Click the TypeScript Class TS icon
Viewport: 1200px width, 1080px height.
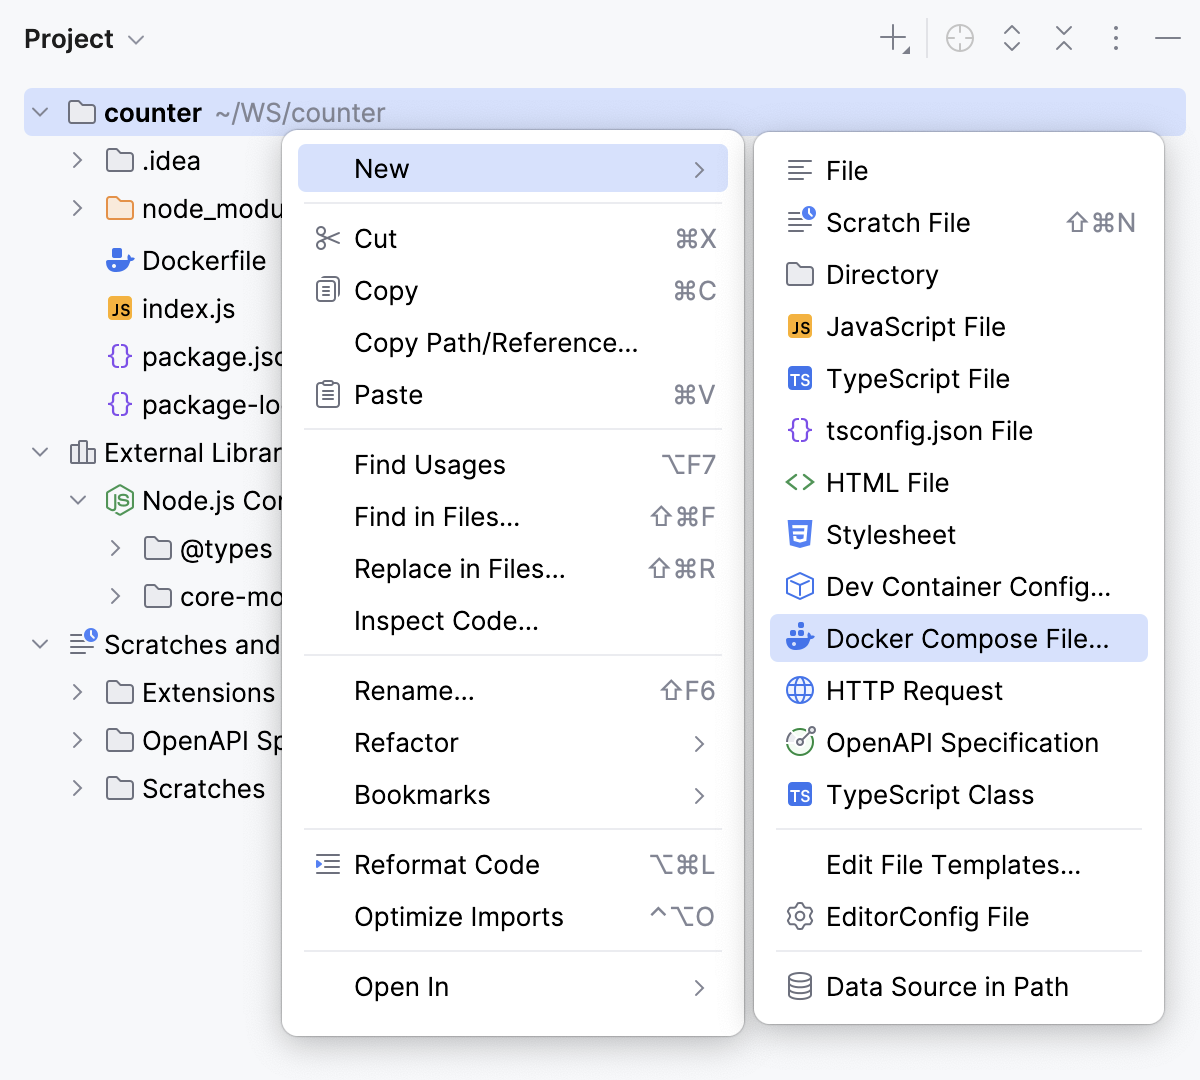coord(800,795)
